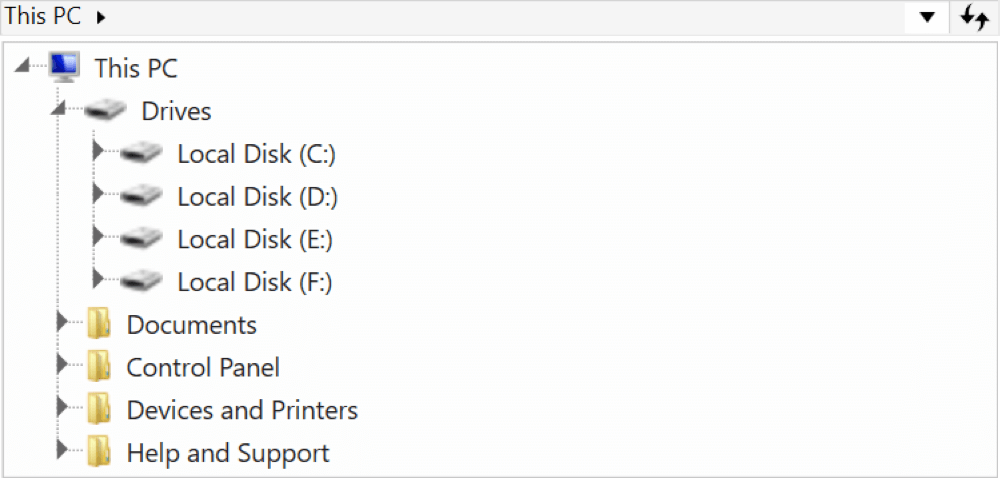Screen dimensions: 1000x480
Task: Expand the Local Disk (E:) node
Action: tap(97, 237)
